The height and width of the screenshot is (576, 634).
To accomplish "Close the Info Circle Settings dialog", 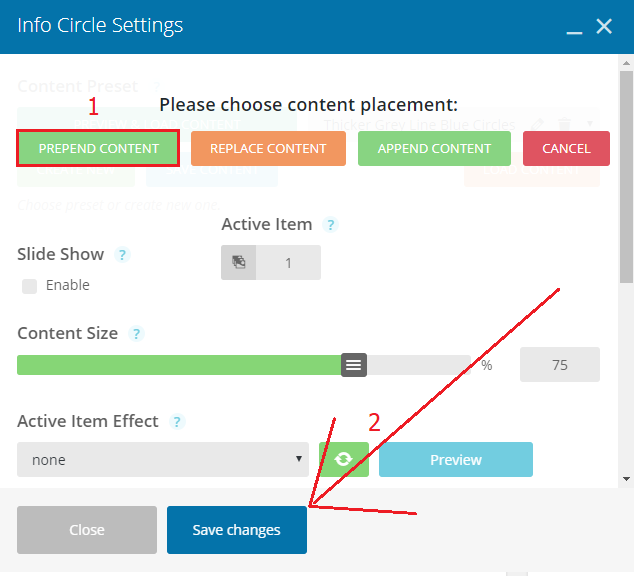I will pyautogui.click(x=604, y=27).
